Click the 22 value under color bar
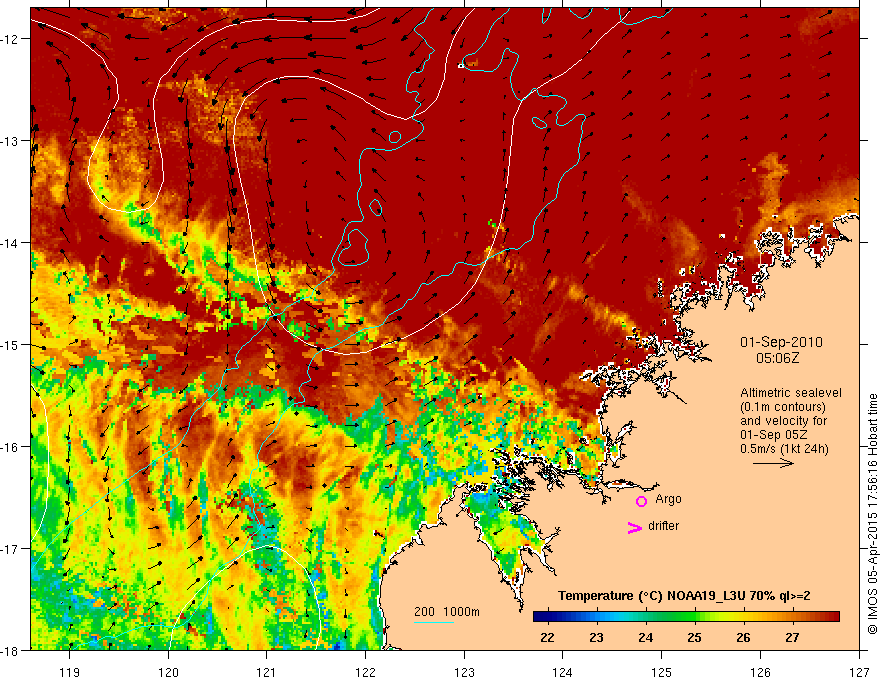 tap(547, 638)
